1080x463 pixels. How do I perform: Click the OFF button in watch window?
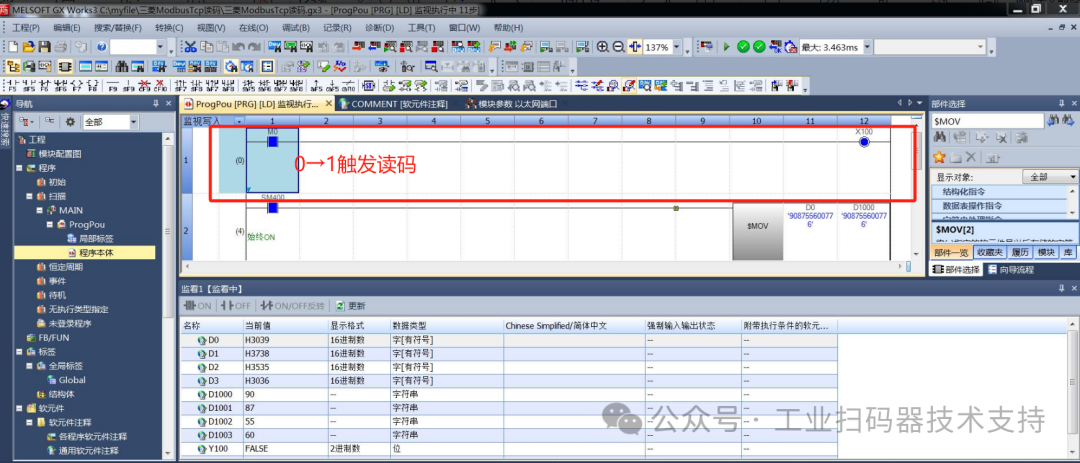coord(236,305)
